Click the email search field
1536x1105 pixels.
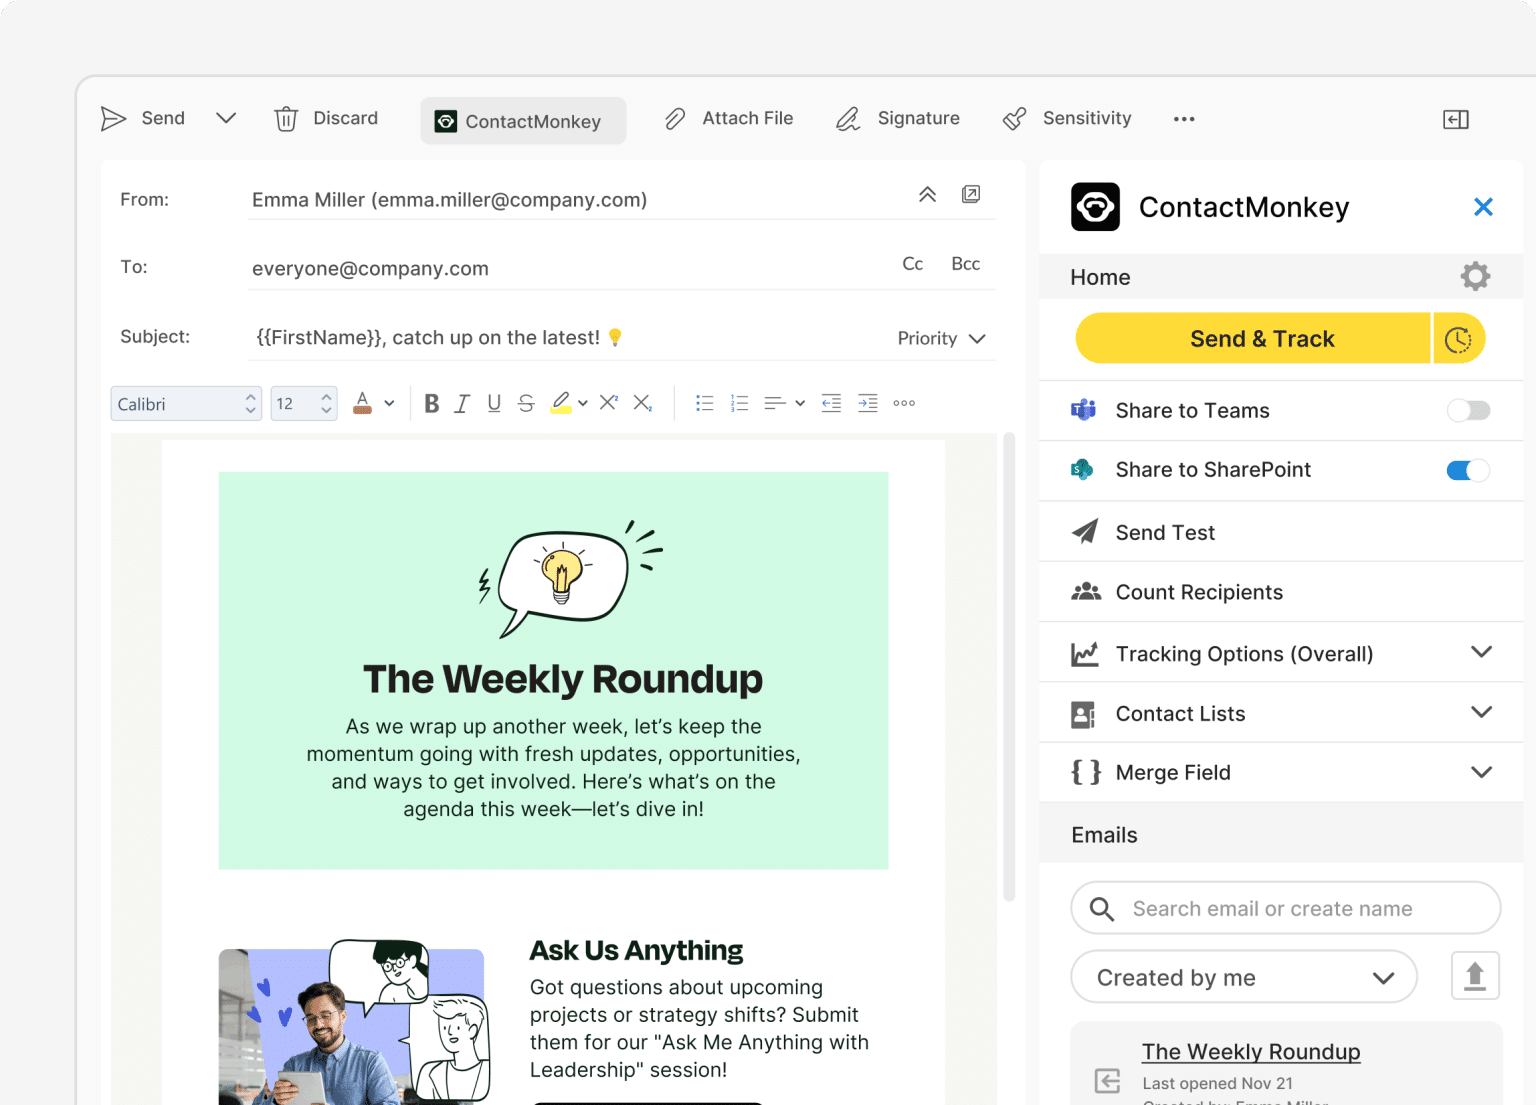1285,908
